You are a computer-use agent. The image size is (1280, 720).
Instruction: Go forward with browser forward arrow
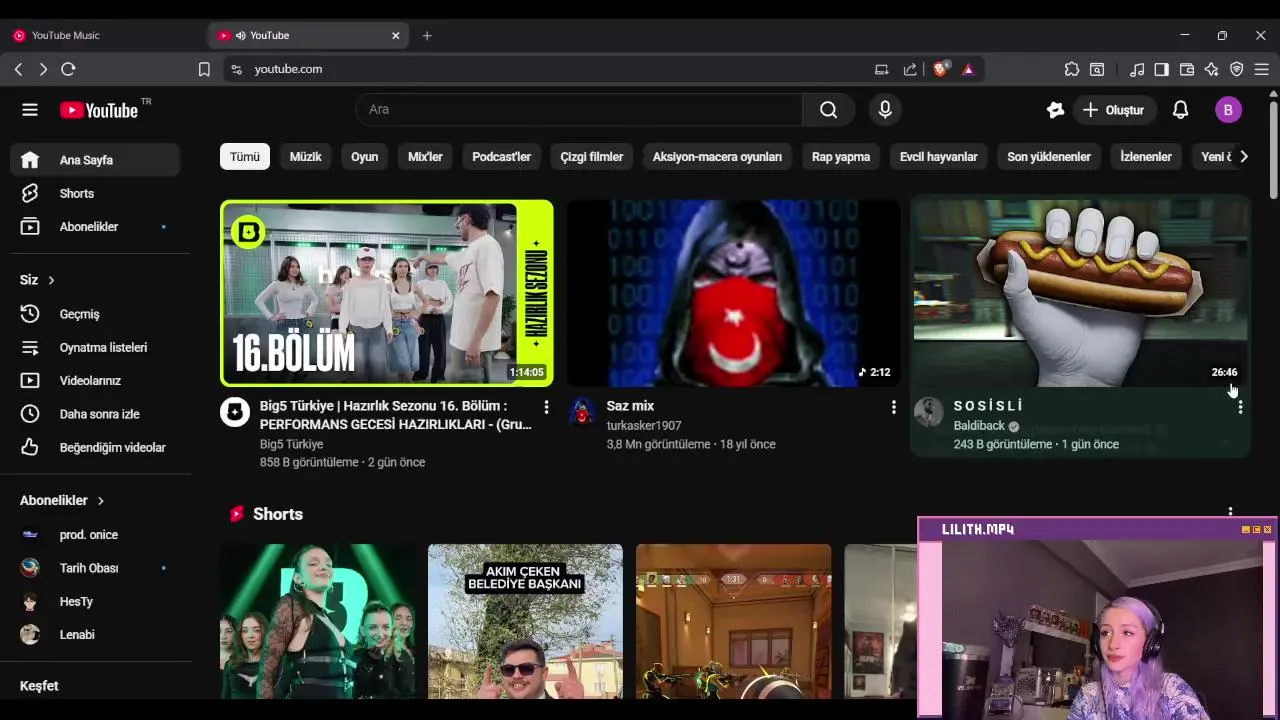click(43, 69)
